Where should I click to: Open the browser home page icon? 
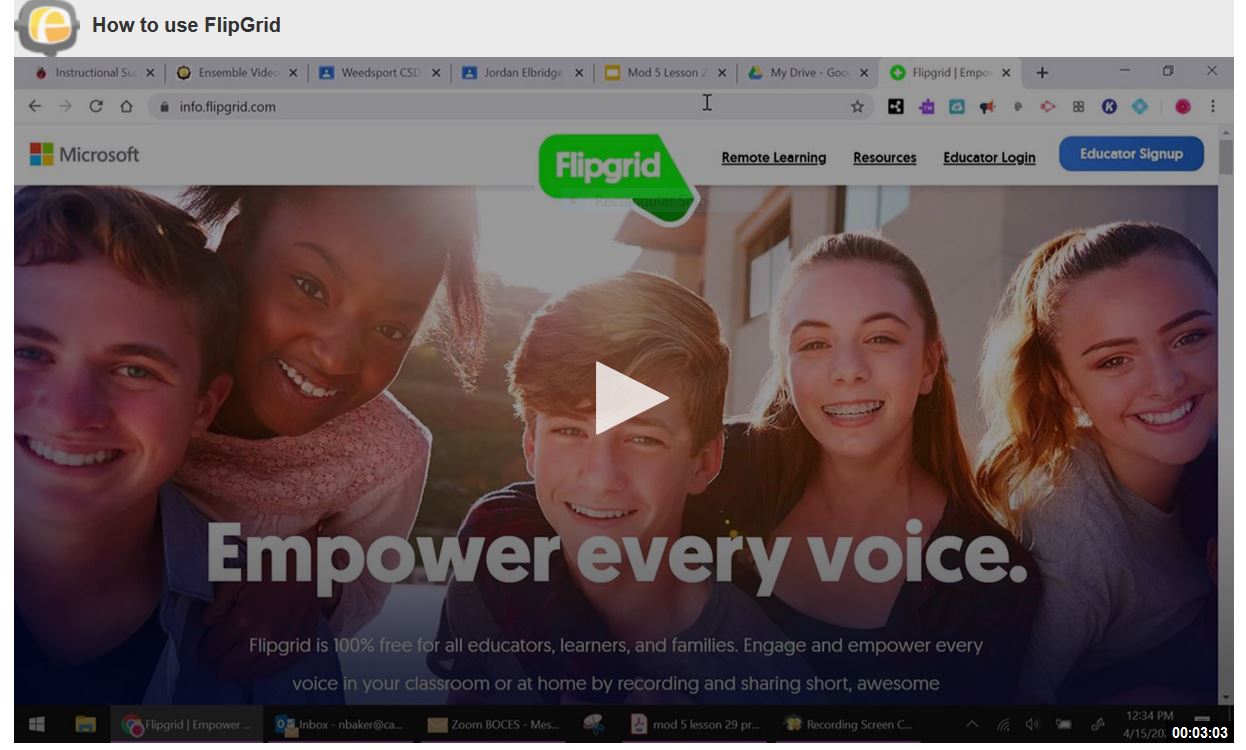(126, 106)
